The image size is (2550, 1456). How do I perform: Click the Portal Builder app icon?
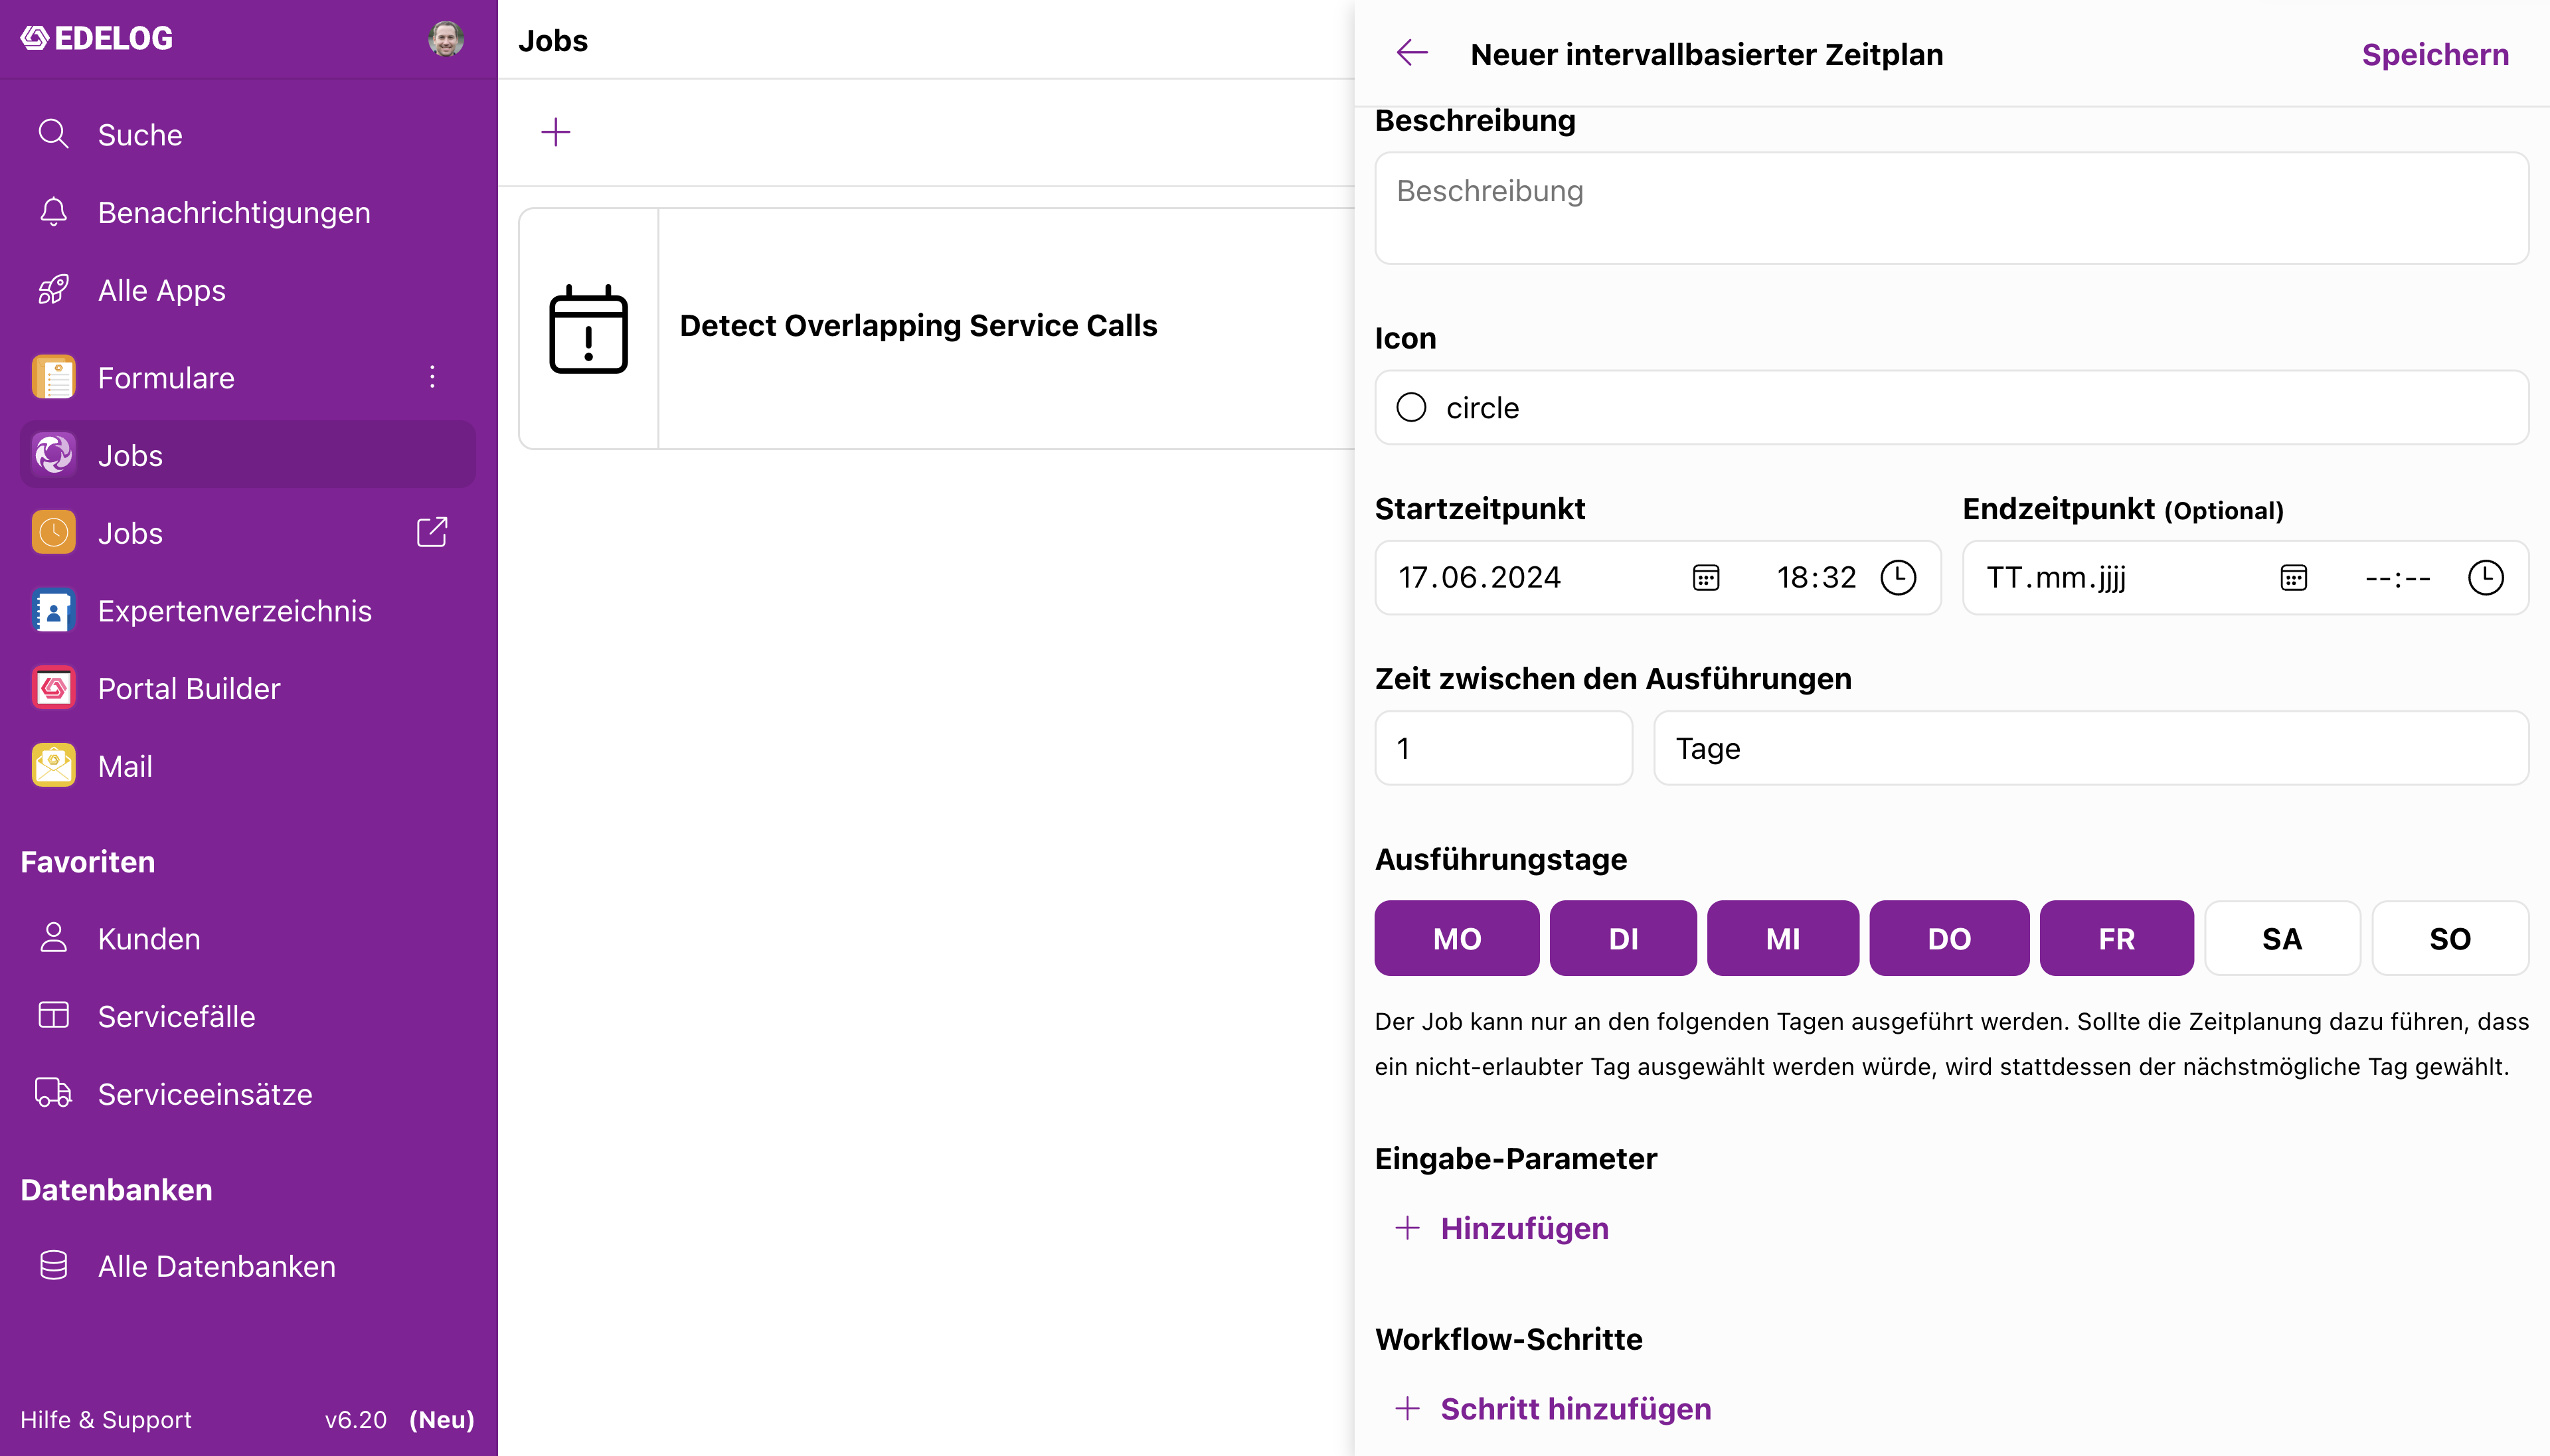(x=53, y=688)
